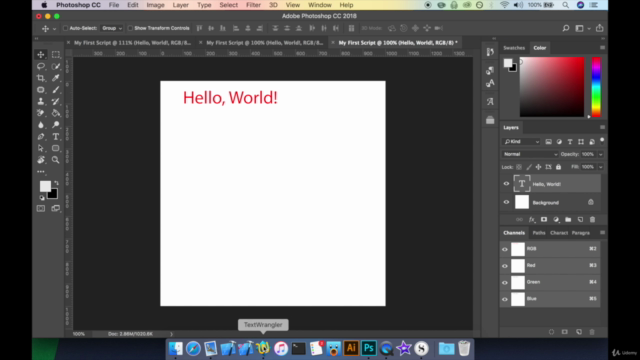Click the vertical hue spectrum slider

596,87
